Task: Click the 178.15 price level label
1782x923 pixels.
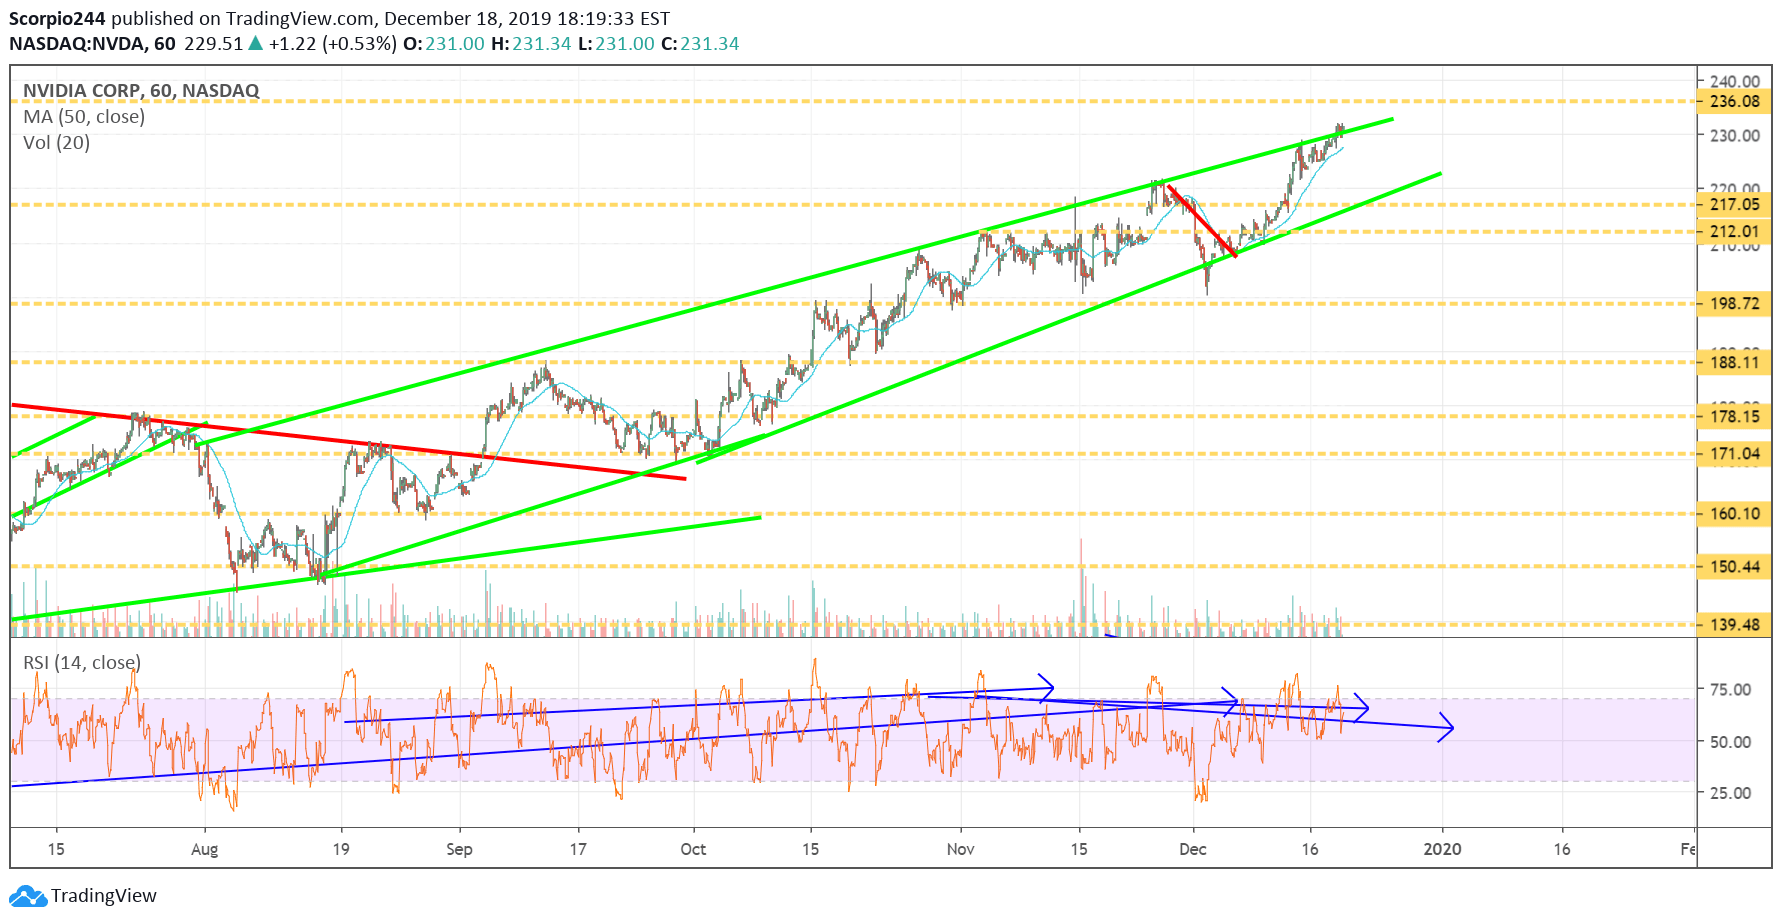Action: point(1734,416)
